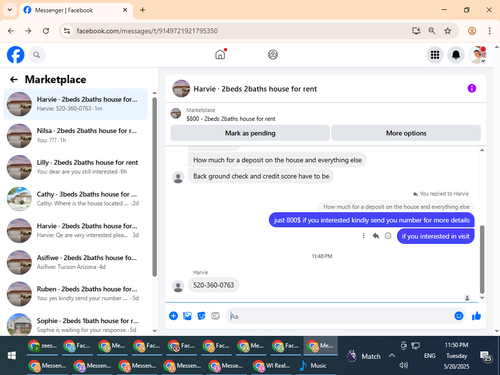The image size is (500, 375).
Task: Open a new browser tab
Action: [x=143, y=10]
